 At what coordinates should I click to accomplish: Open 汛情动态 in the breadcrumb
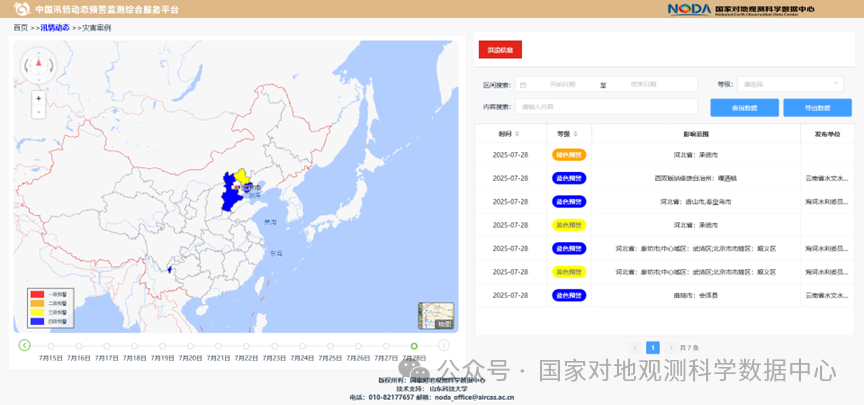click(55, 28)
